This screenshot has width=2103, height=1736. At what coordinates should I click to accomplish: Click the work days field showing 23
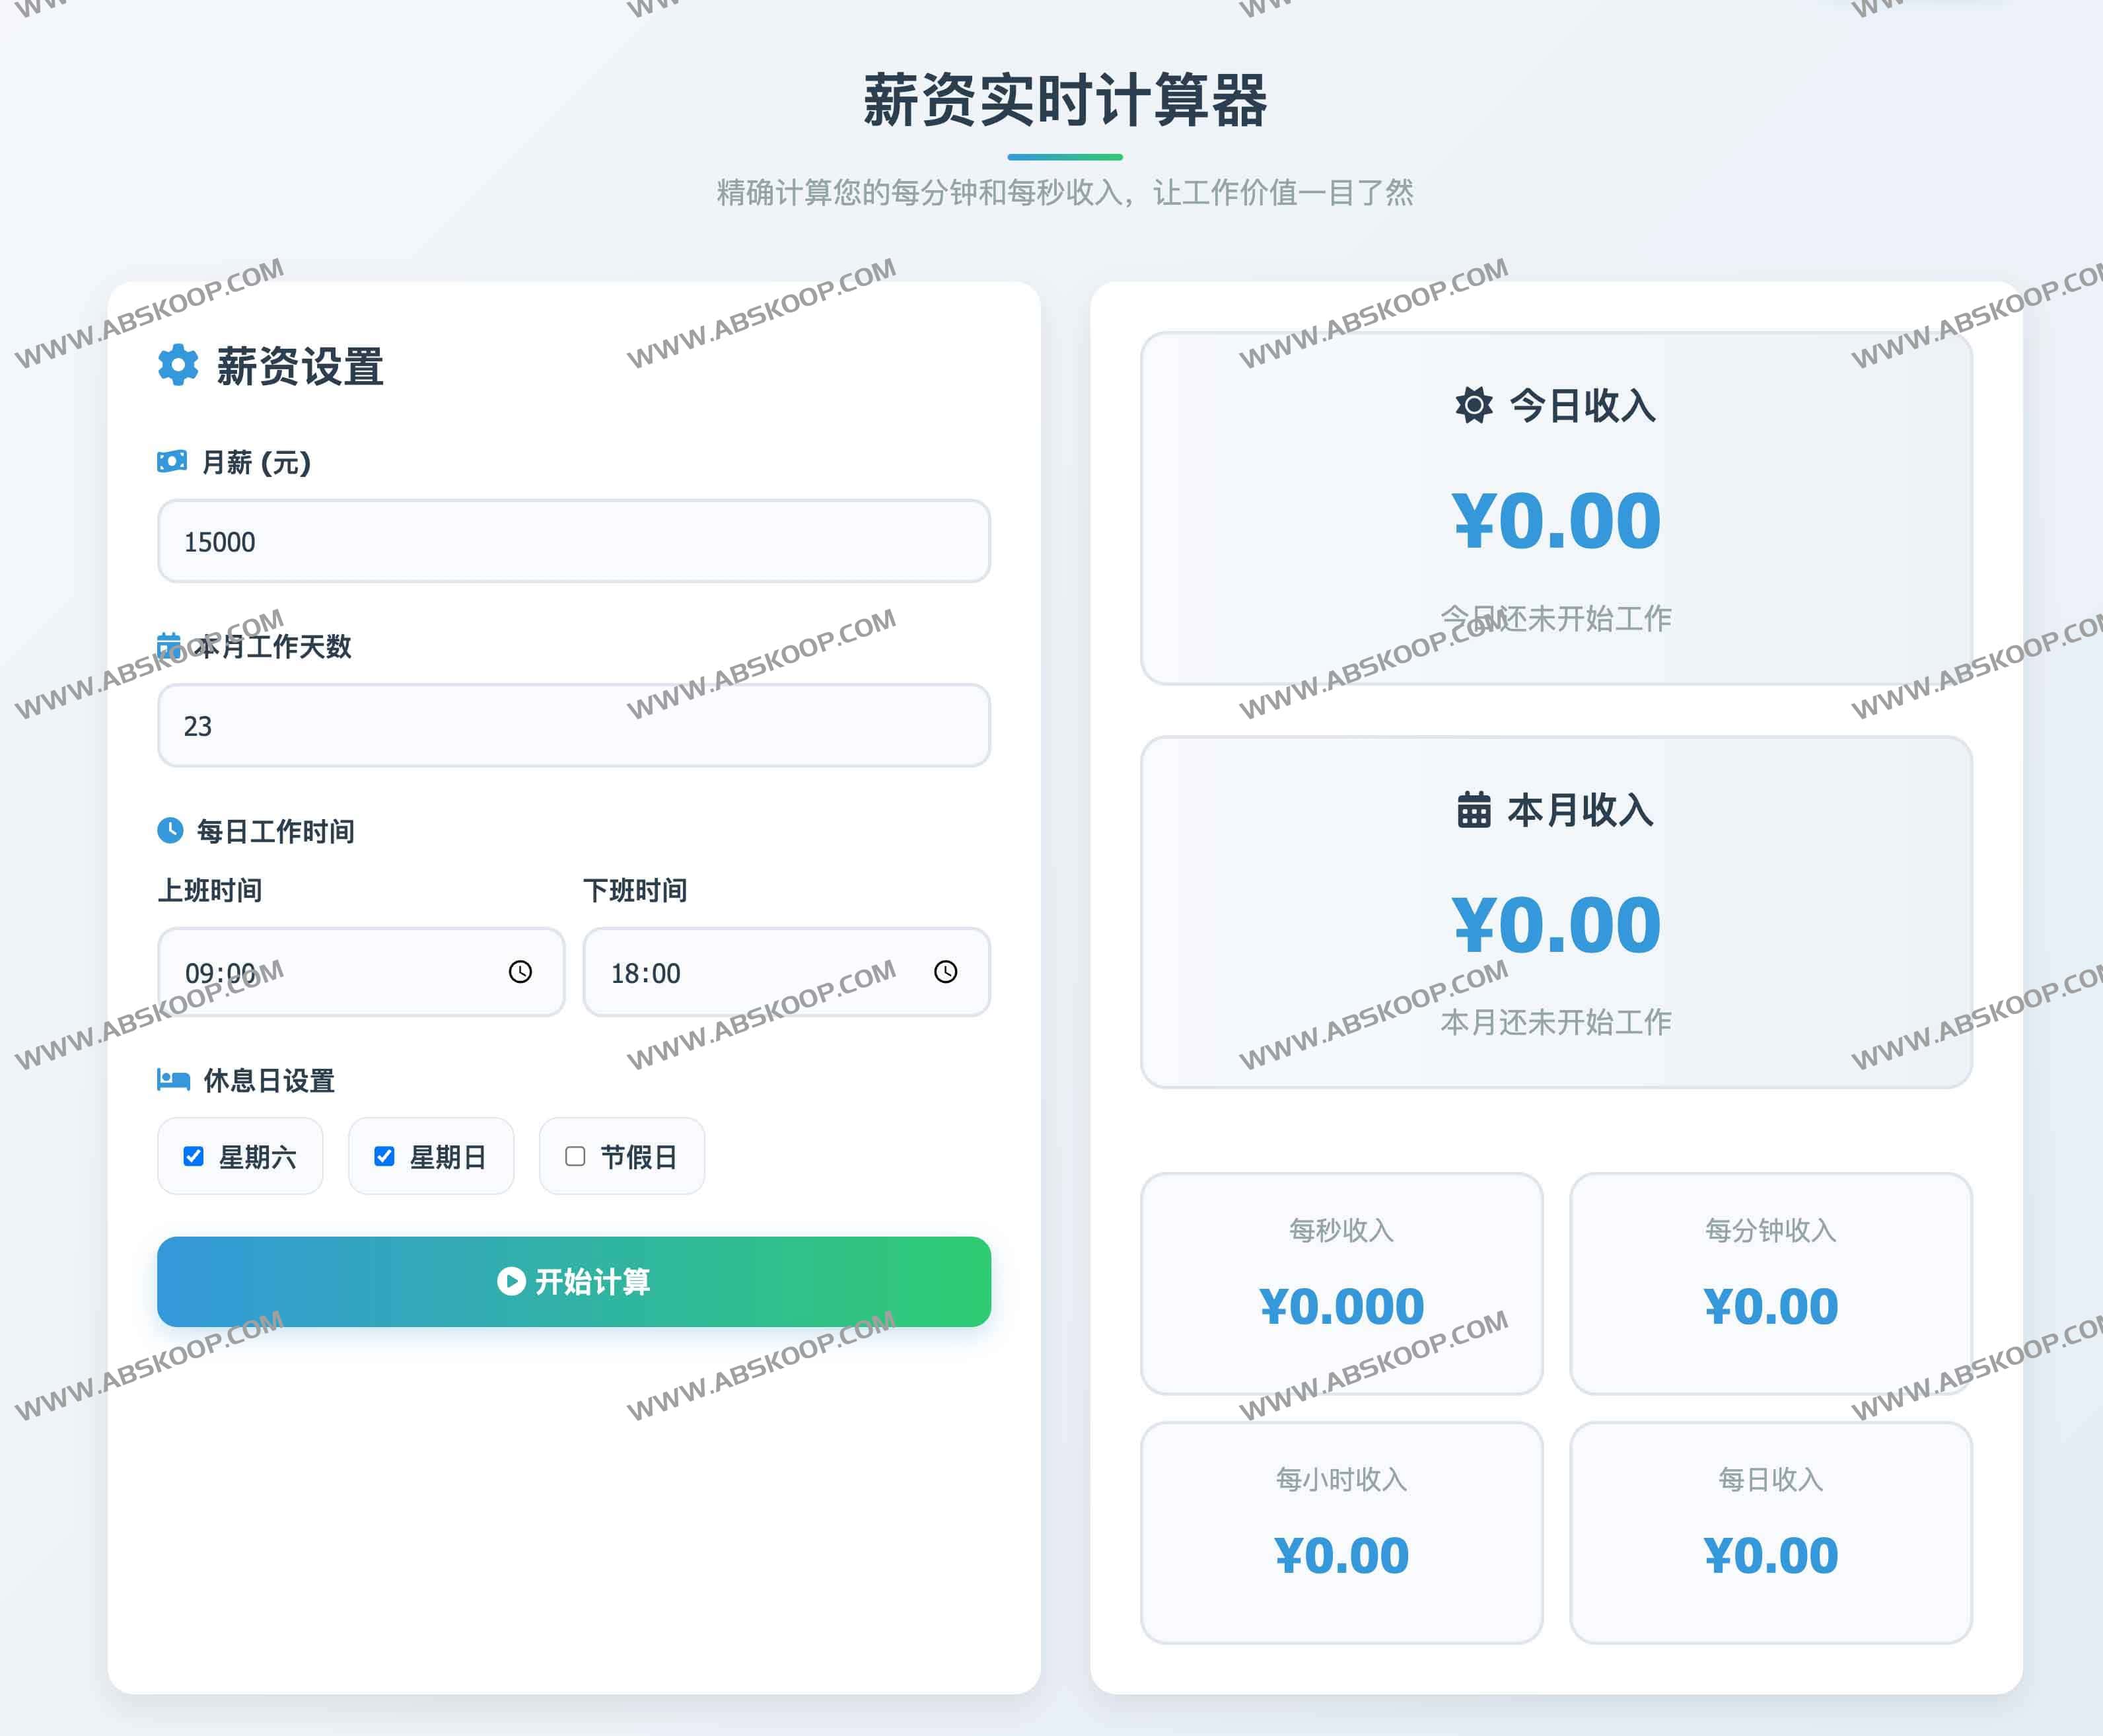coord(573,725)
